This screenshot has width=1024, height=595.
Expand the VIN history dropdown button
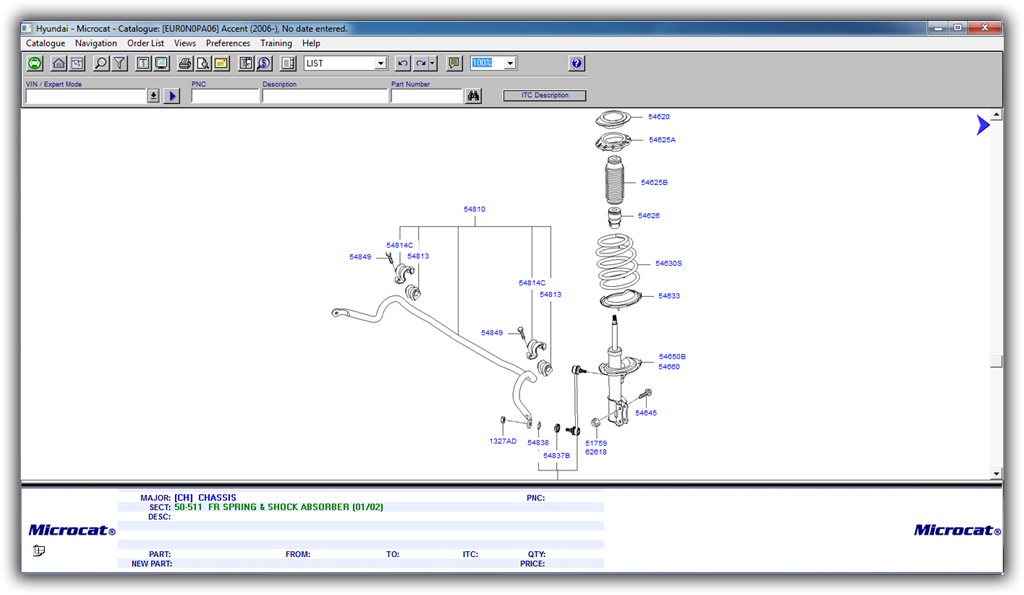tap(153, 96)
